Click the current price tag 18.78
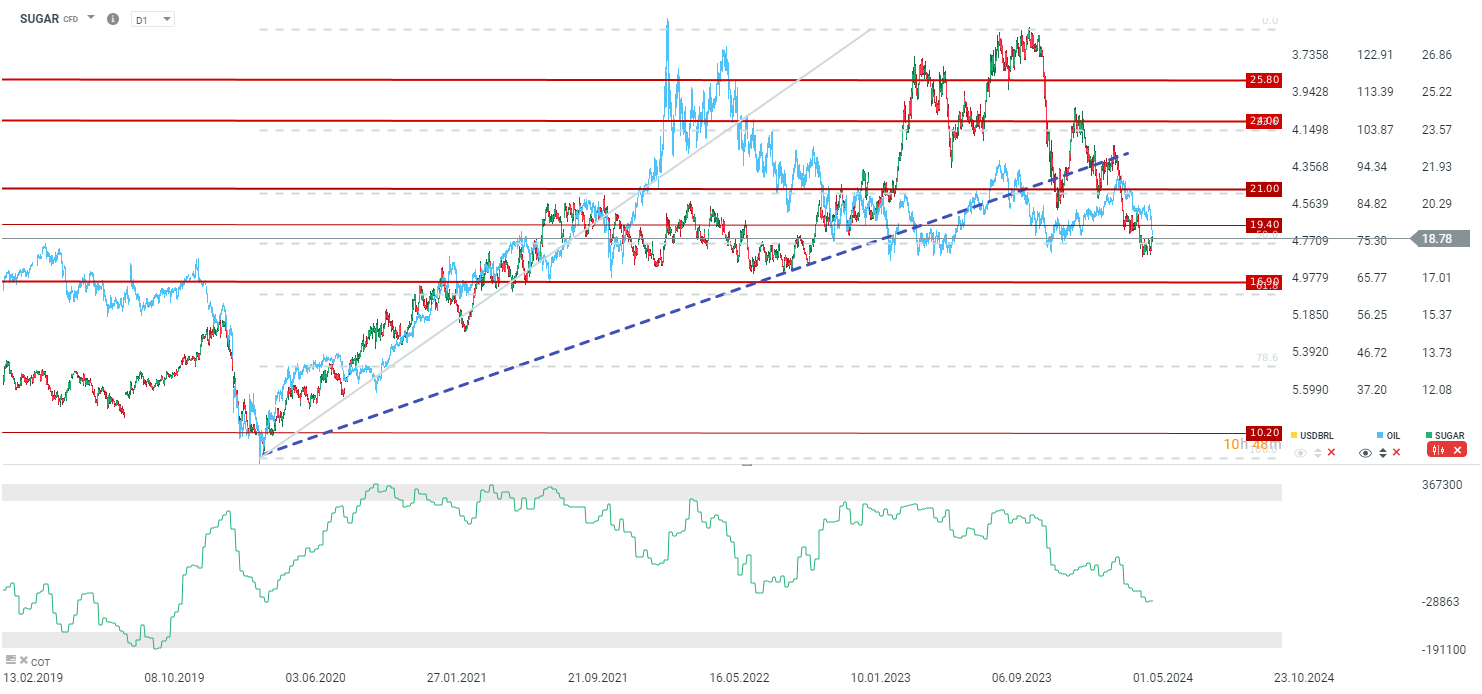Viewport: 1482px width, 694px height. point(1439,238)
